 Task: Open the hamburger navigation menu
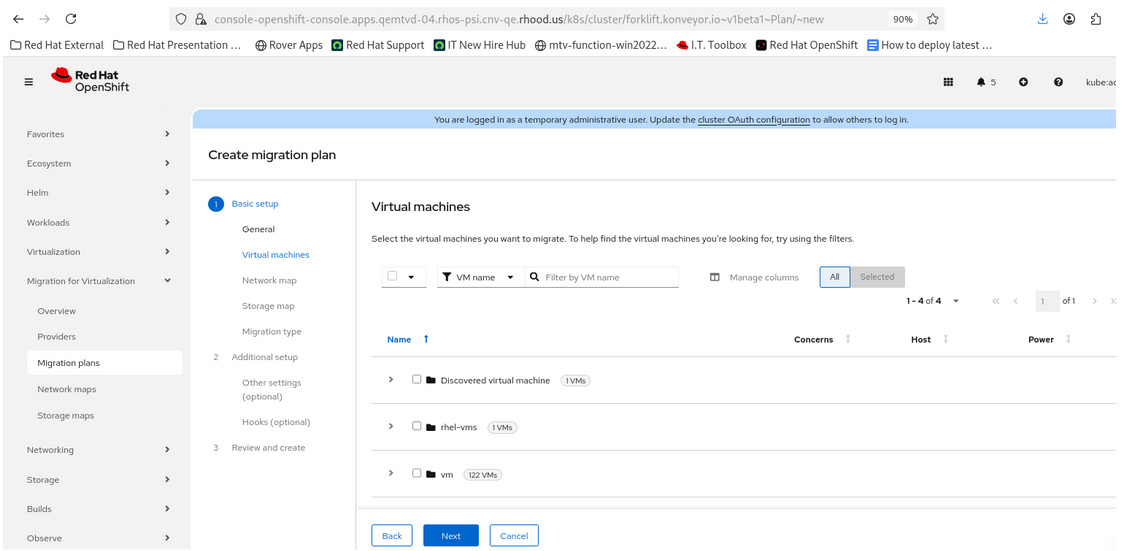click(29, 82)
